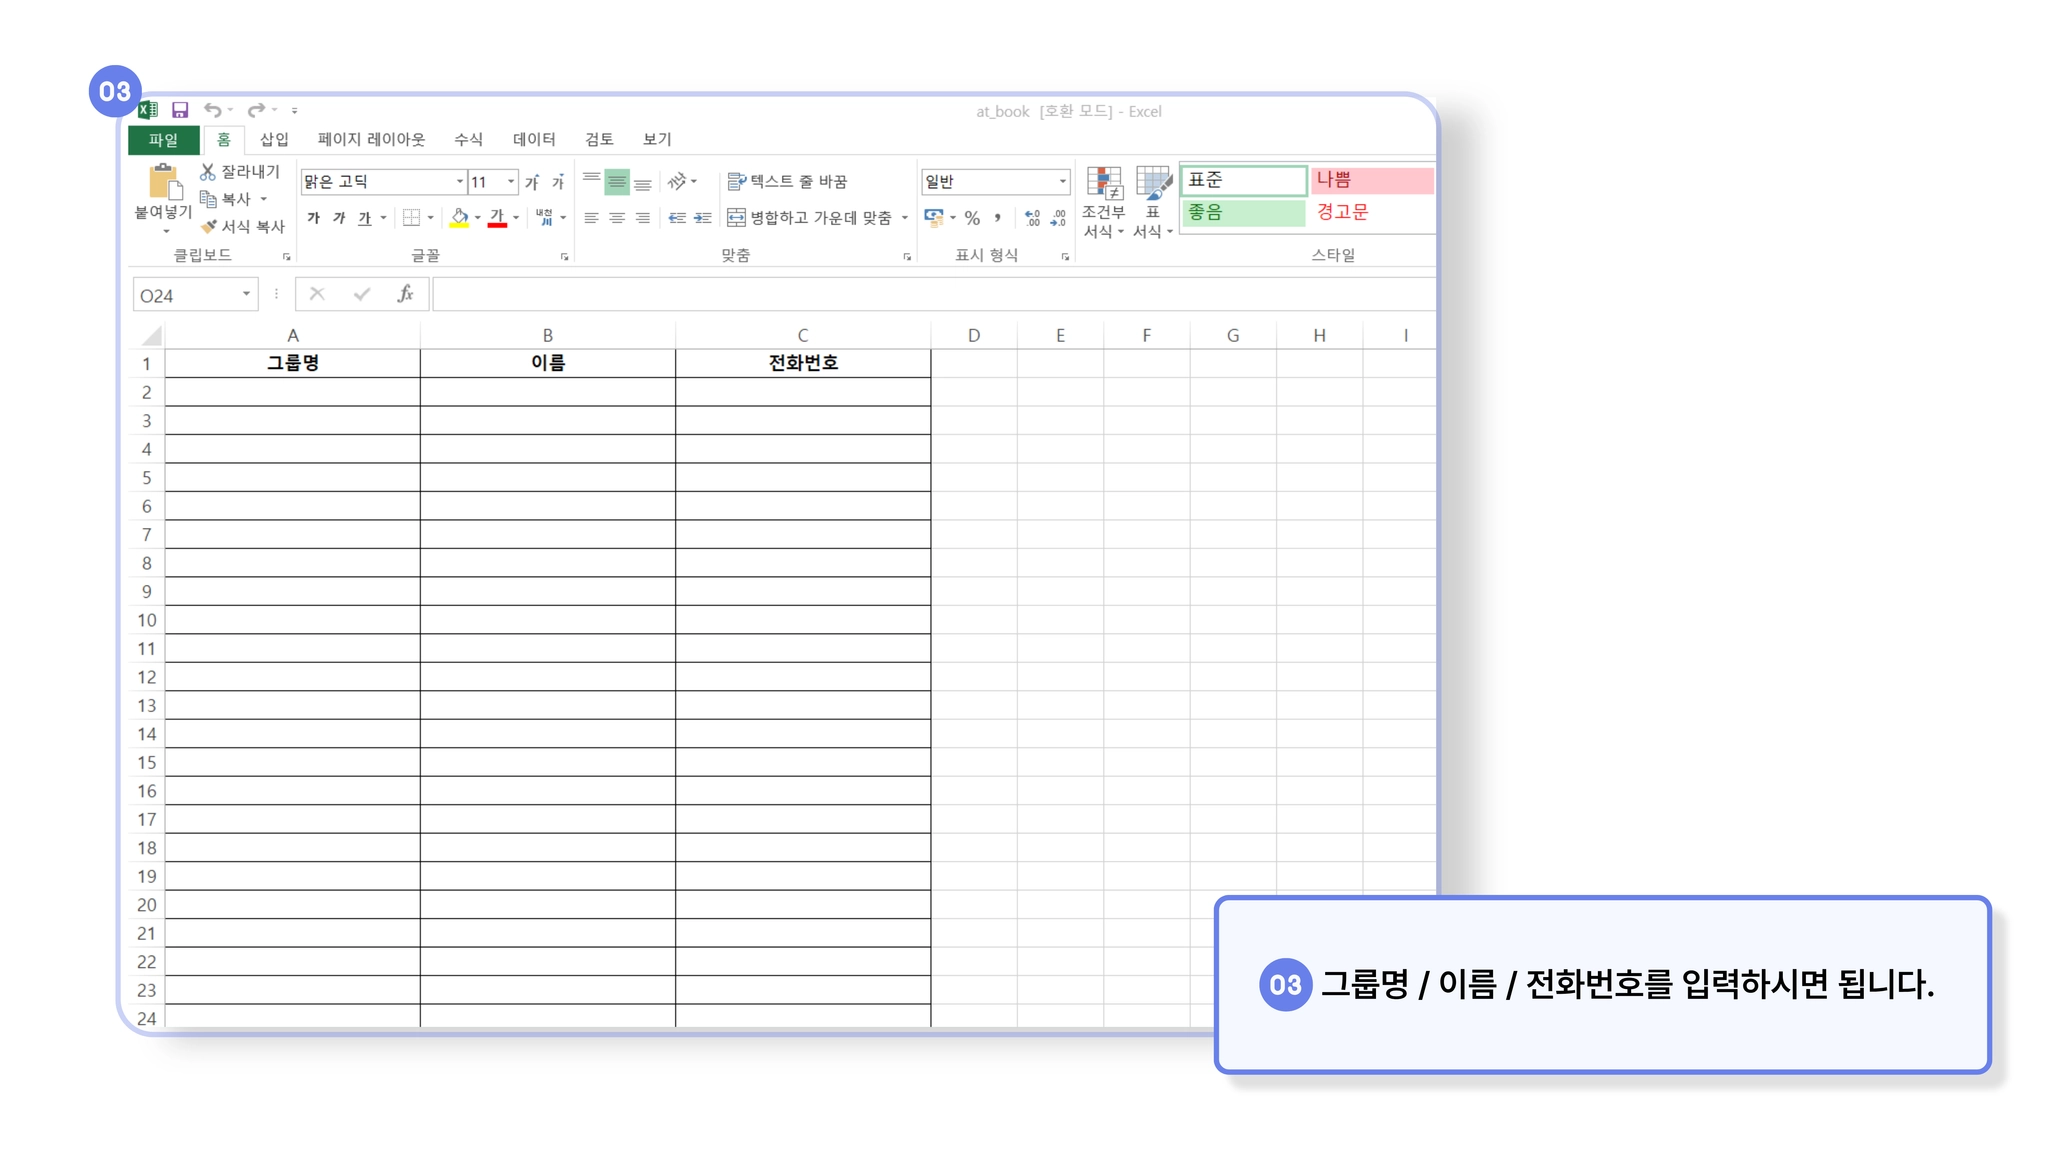This screenshot has width=2048, height=1152.
Task: Click the 텍스트 줄 바꿈 wrap text button
Action: tap(788, 182)
